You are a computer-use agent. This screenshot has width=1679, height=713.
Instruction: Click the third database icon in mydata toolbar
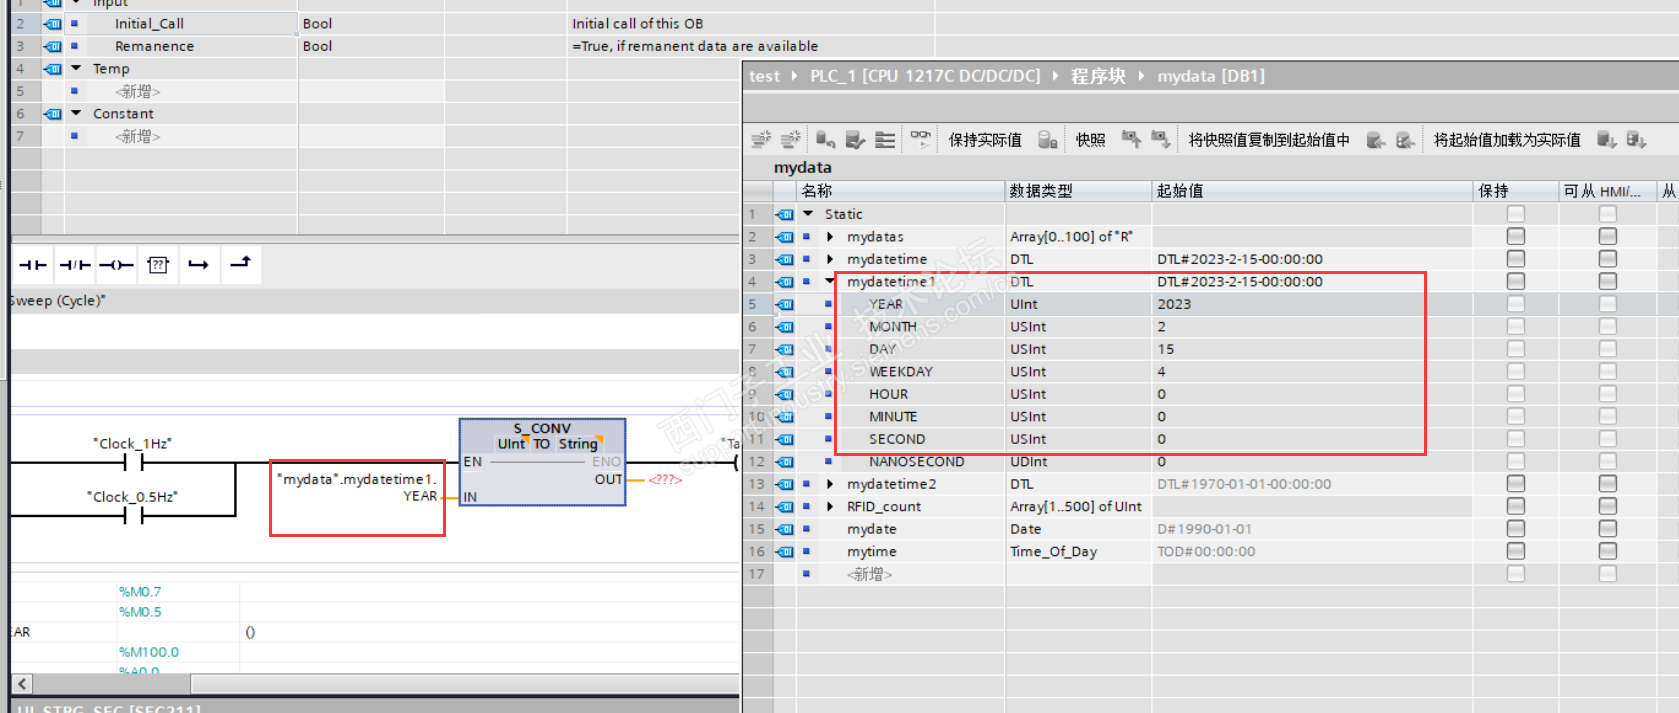pyautogui.click(x=825, y=140)
